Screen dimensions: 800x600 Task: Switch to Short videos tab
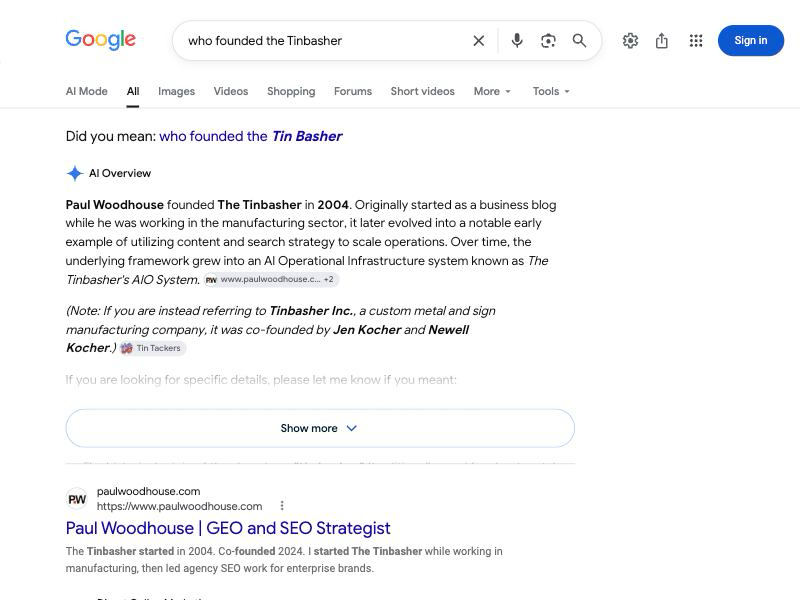(x=422, y=91)
